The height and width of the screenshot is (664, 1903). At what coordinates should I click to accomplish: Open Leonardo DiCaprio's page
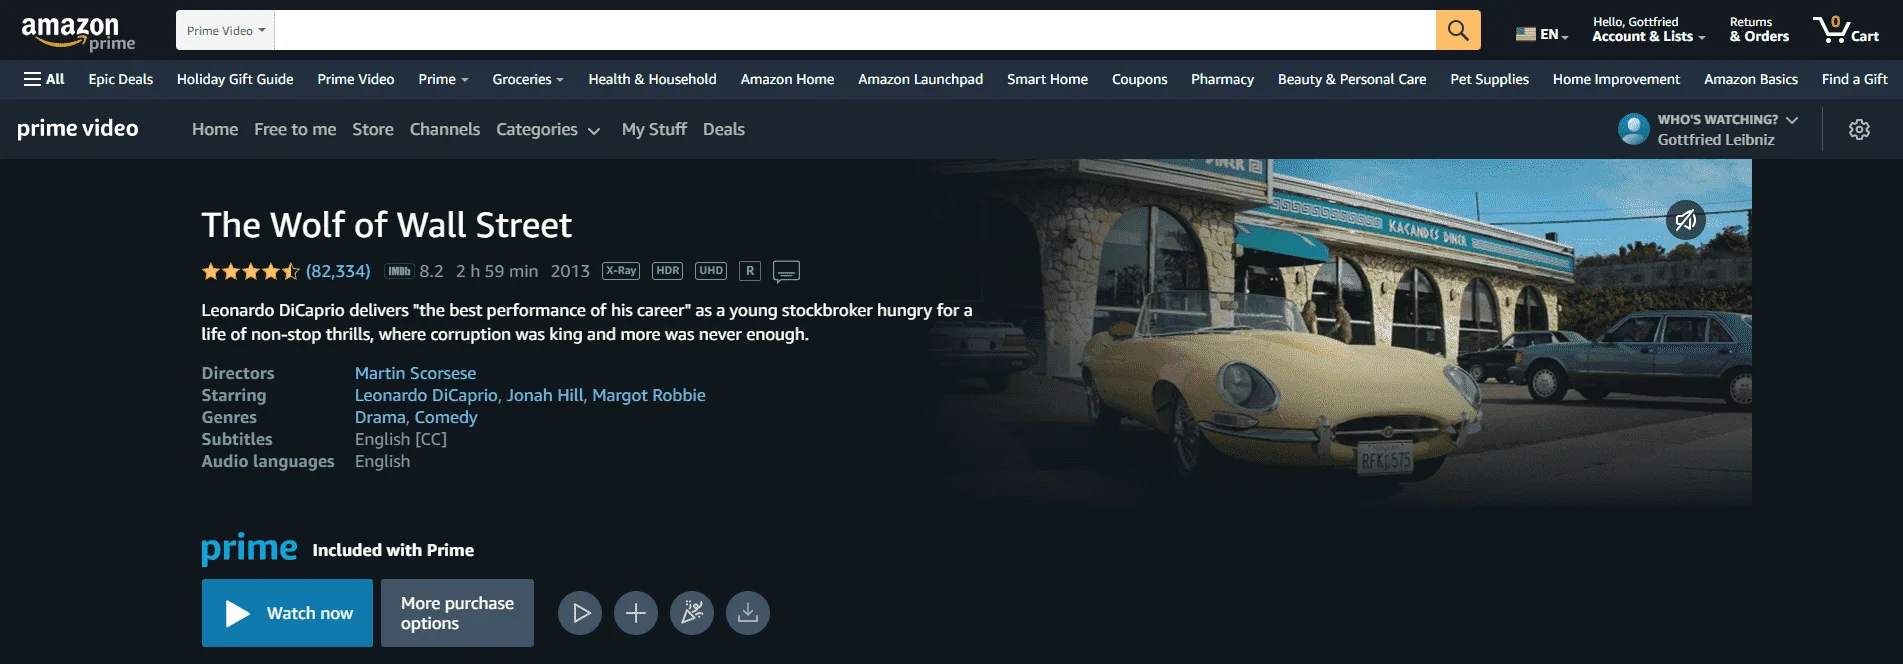click(426, 395)
